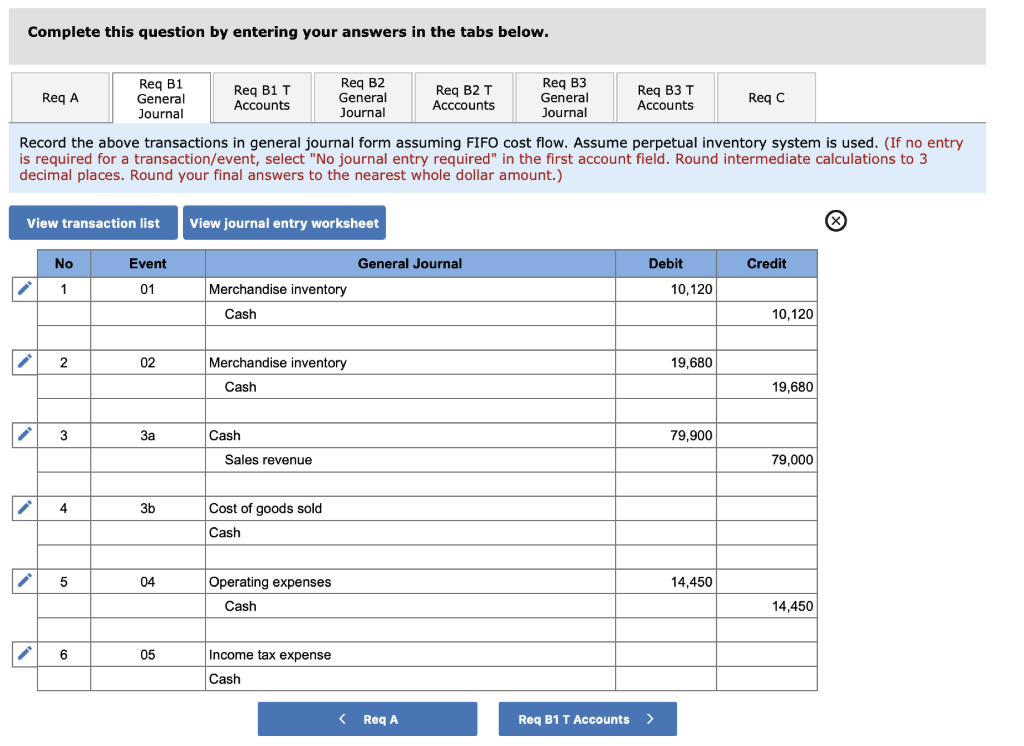
Task: Switch to the Req A tab
Action: [x=60, y=97]
